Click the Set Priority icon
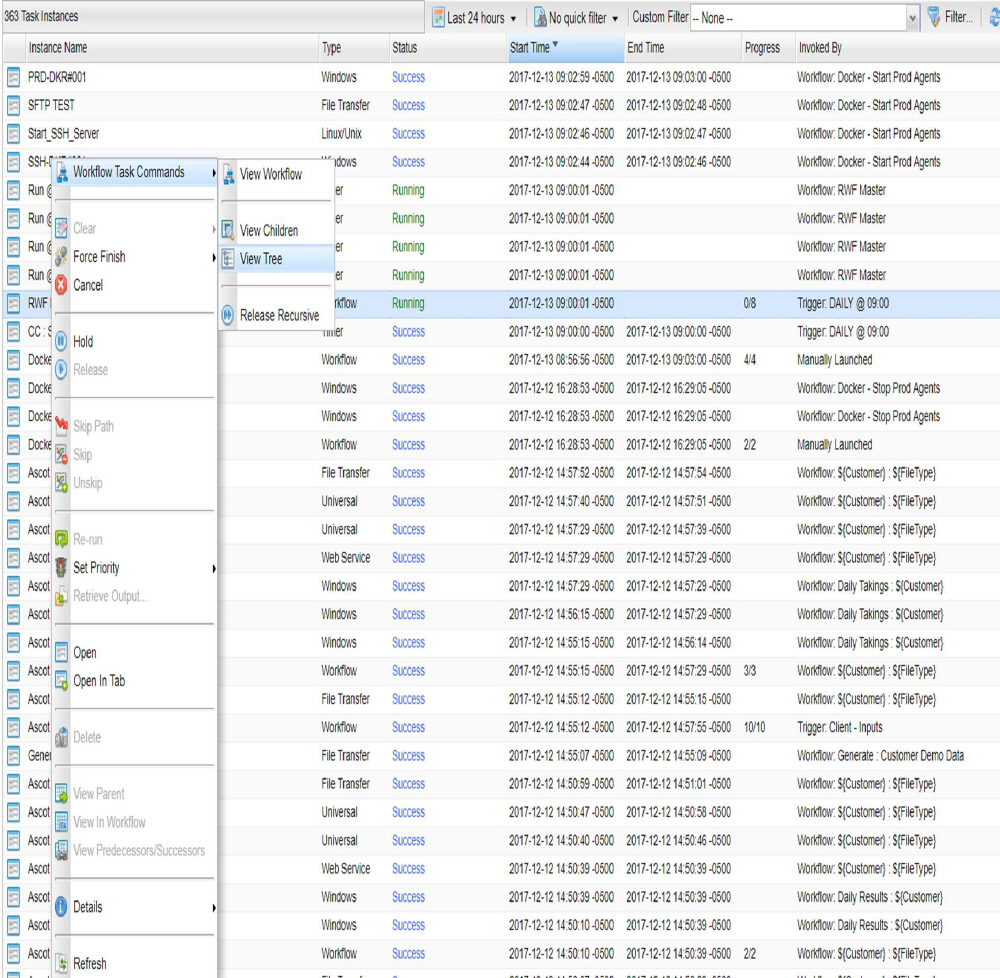The width and height of the screenshot is (1000, 978). (x=59, y=568)
